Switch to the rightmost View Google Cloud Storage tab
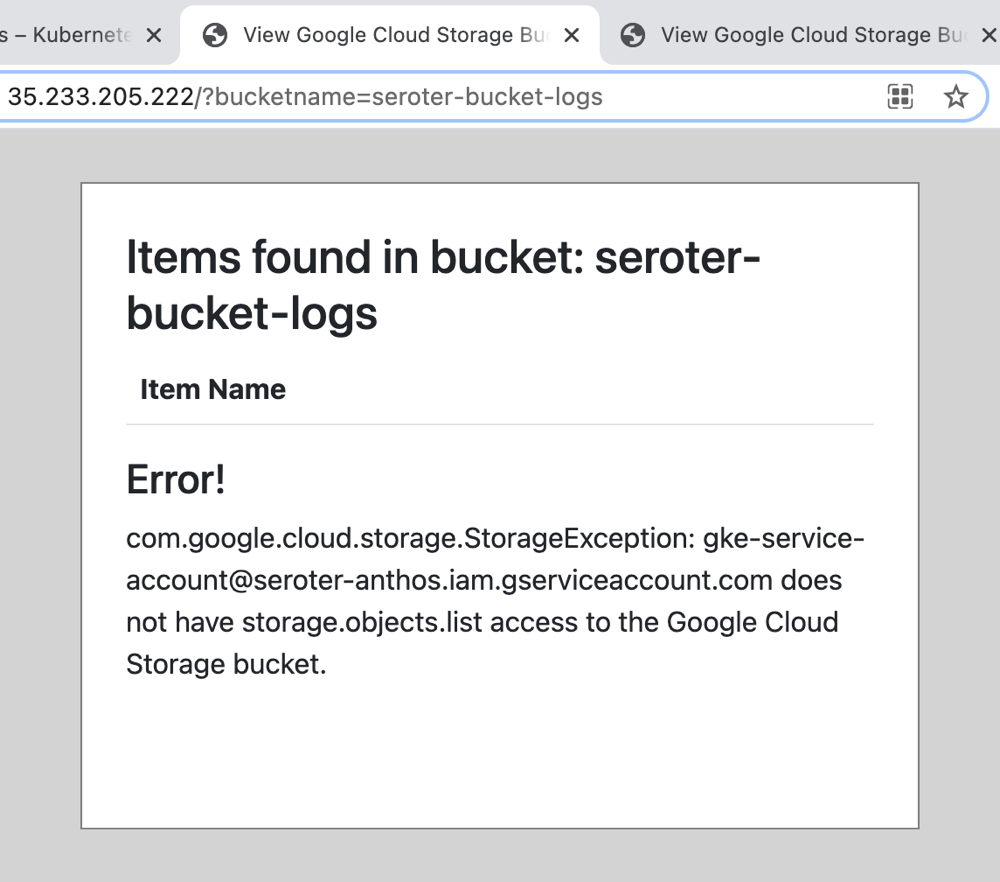Image resolution: width=1000 pixels, height=882 pixels. [812, 35]
